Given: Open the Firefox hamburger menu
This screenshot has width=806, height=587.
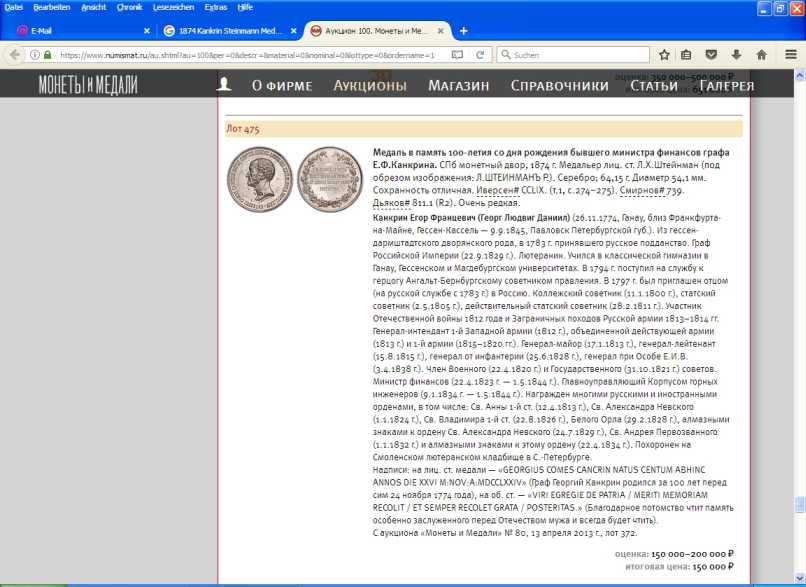Looking at the screenshot, I should 790,55.
